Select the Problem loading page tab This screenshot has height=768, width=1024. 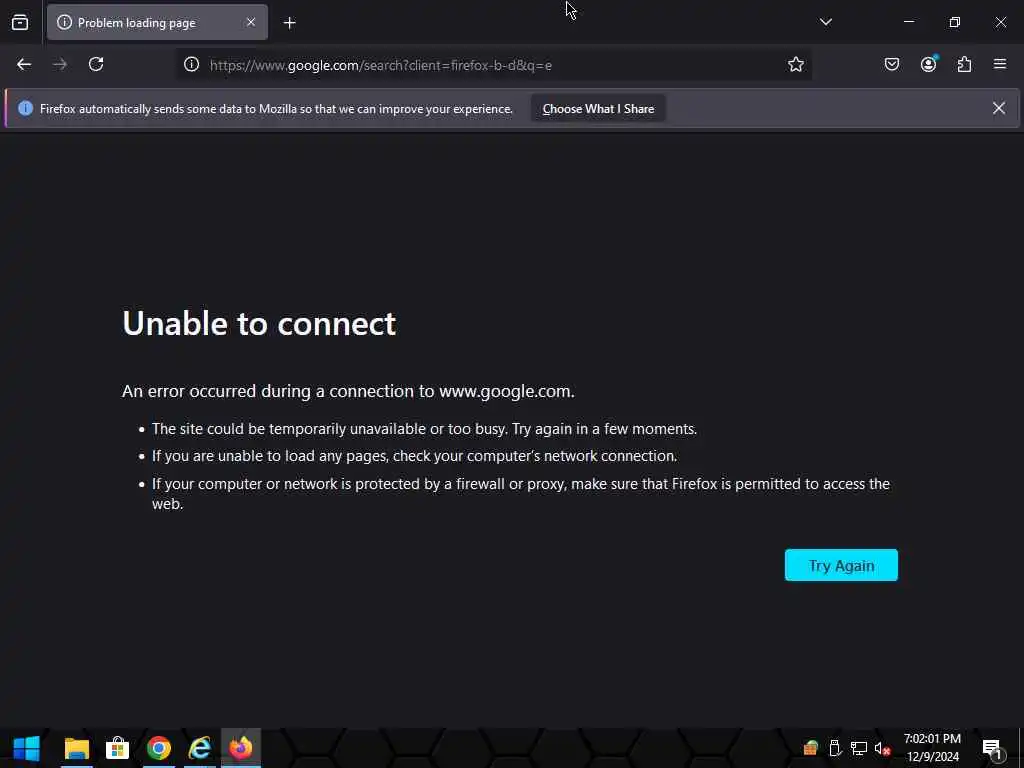pyautogui.click(x=157, y=22)
